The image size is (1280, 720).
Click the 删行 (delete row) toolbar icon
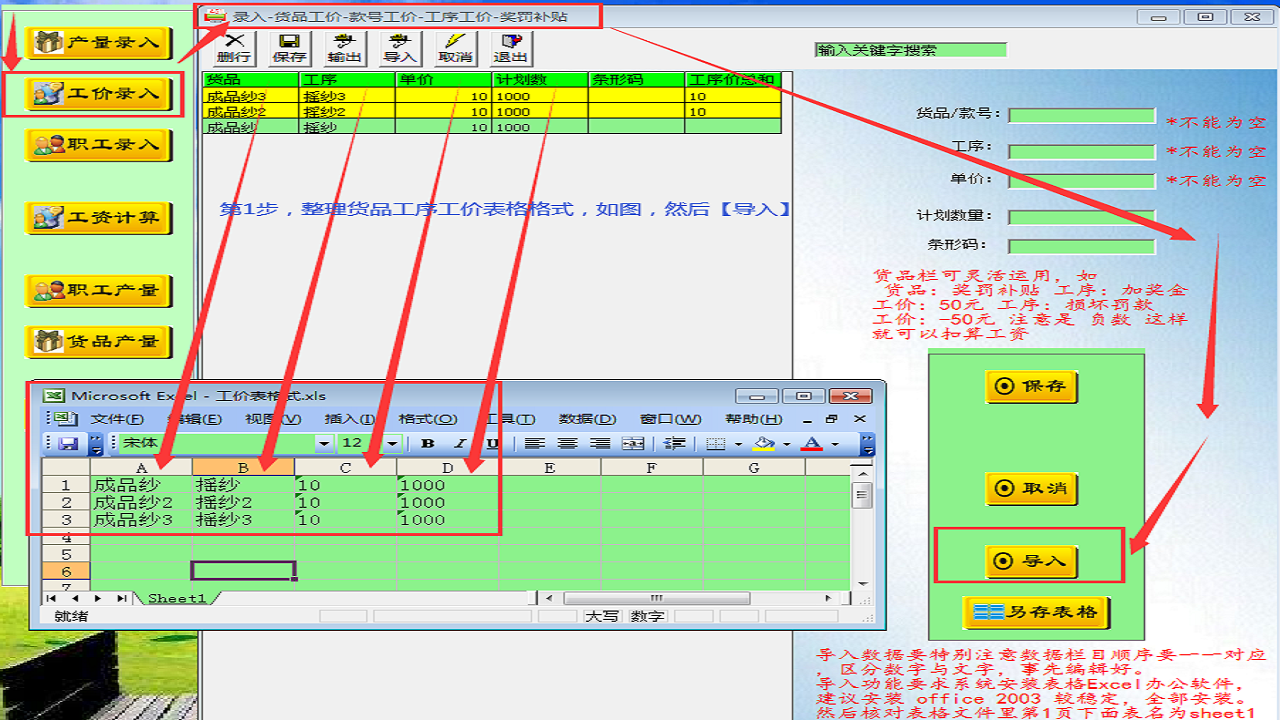click(234, 47)
